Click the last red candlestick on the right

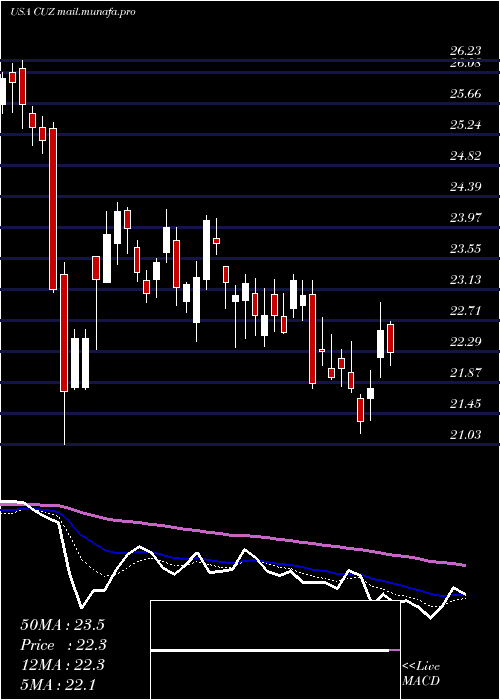tap(391, 338)
